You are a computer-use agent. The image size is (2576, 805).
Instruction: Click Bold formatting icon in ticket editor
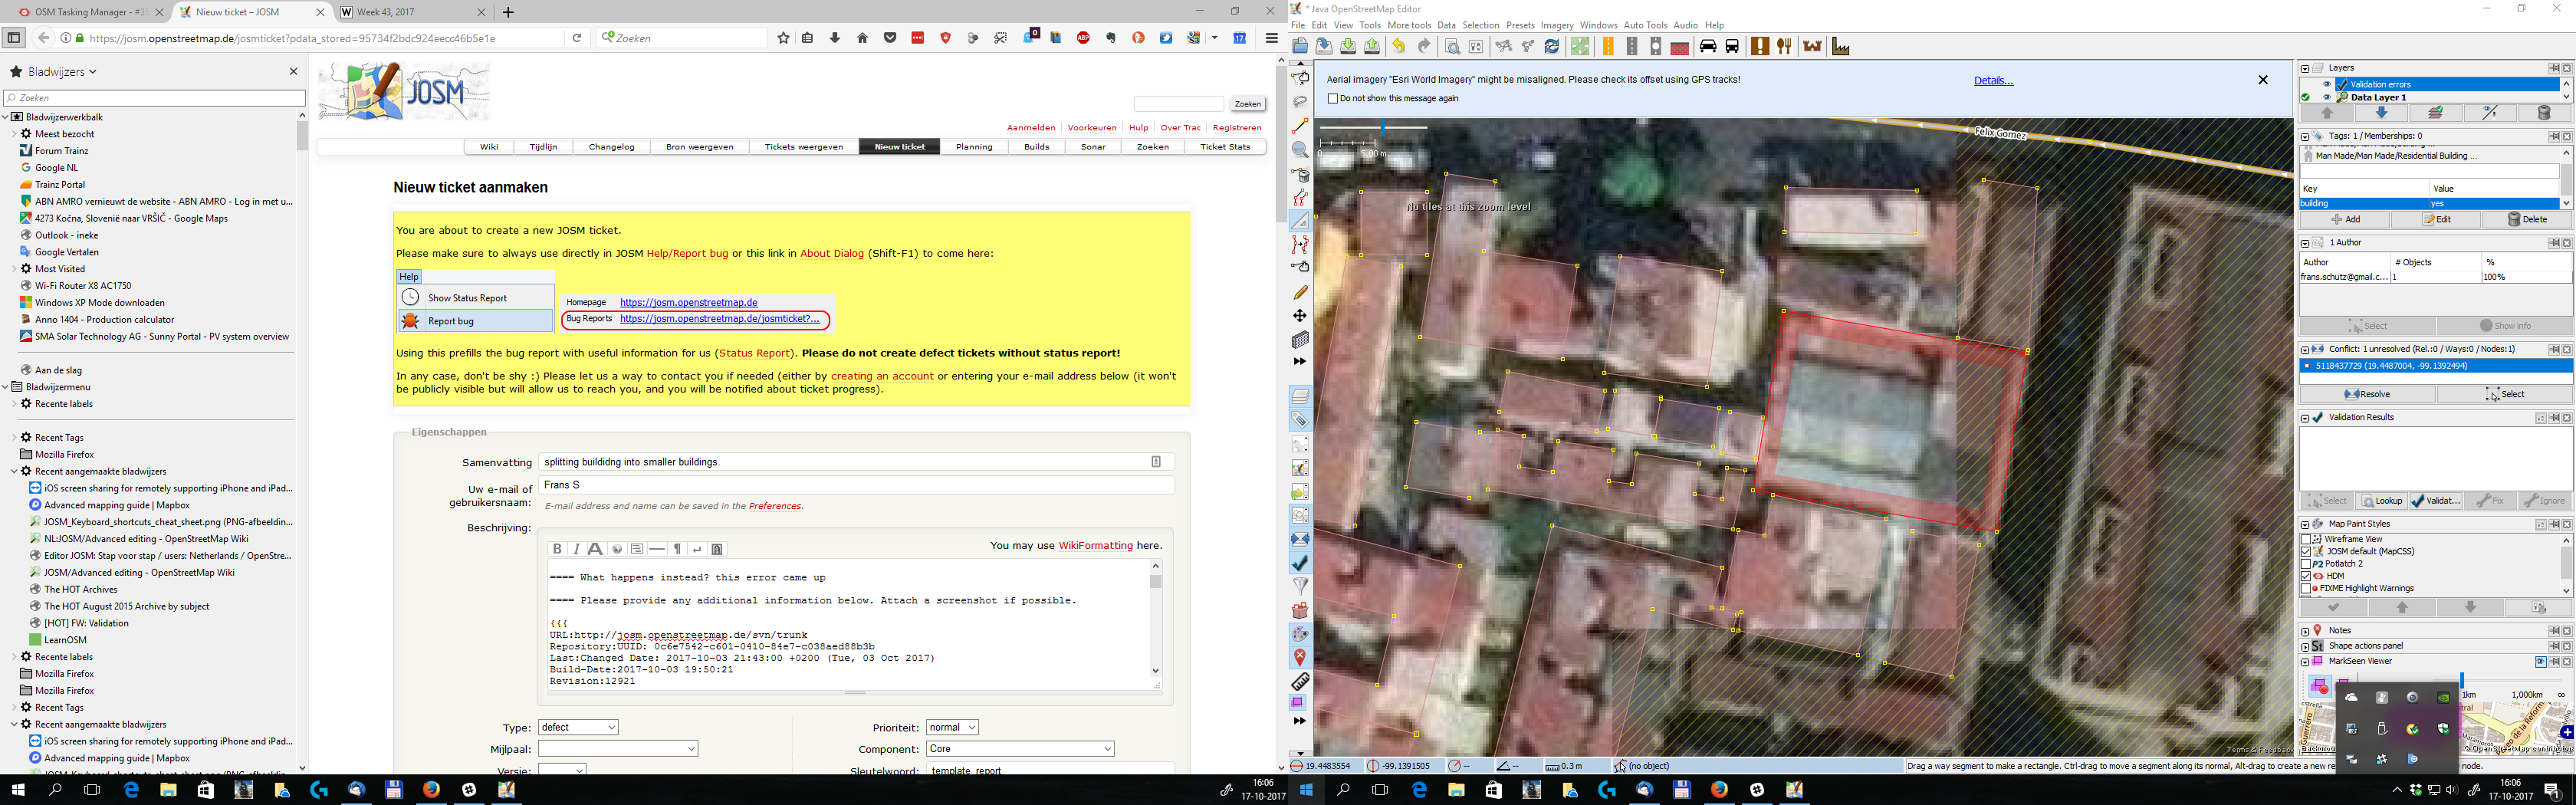557,548
